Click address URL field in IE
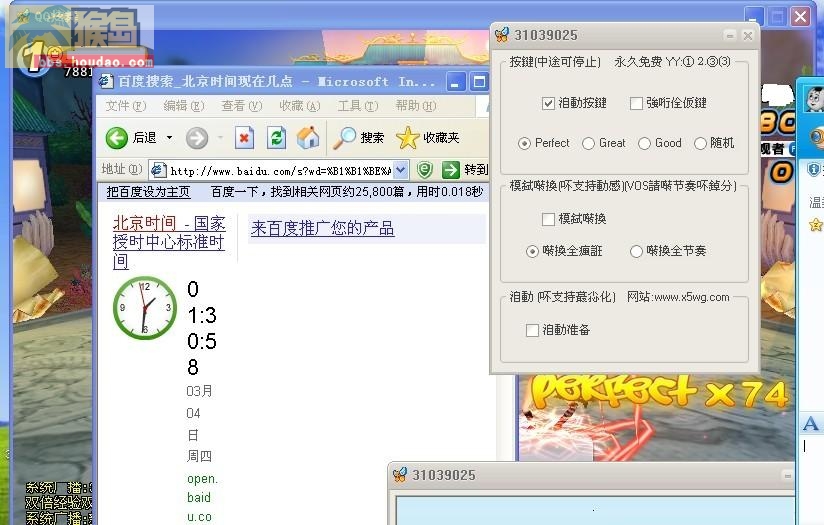The width and height of the screenshot is (824, 525). click(x=281, y=170)
